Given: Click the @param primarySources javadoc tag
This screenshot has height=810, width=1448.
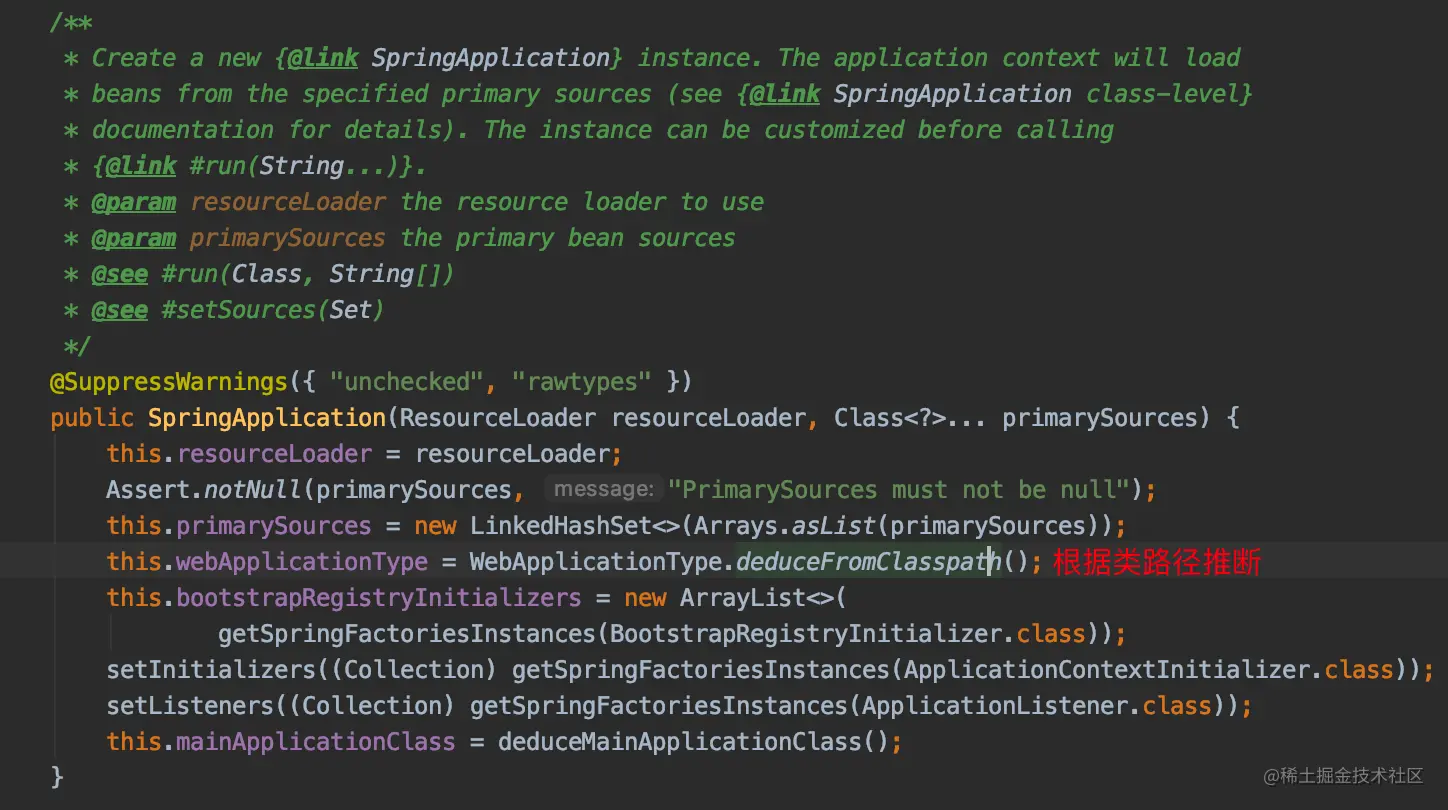Looking at the screenshot, I should [x=239, y=238].
